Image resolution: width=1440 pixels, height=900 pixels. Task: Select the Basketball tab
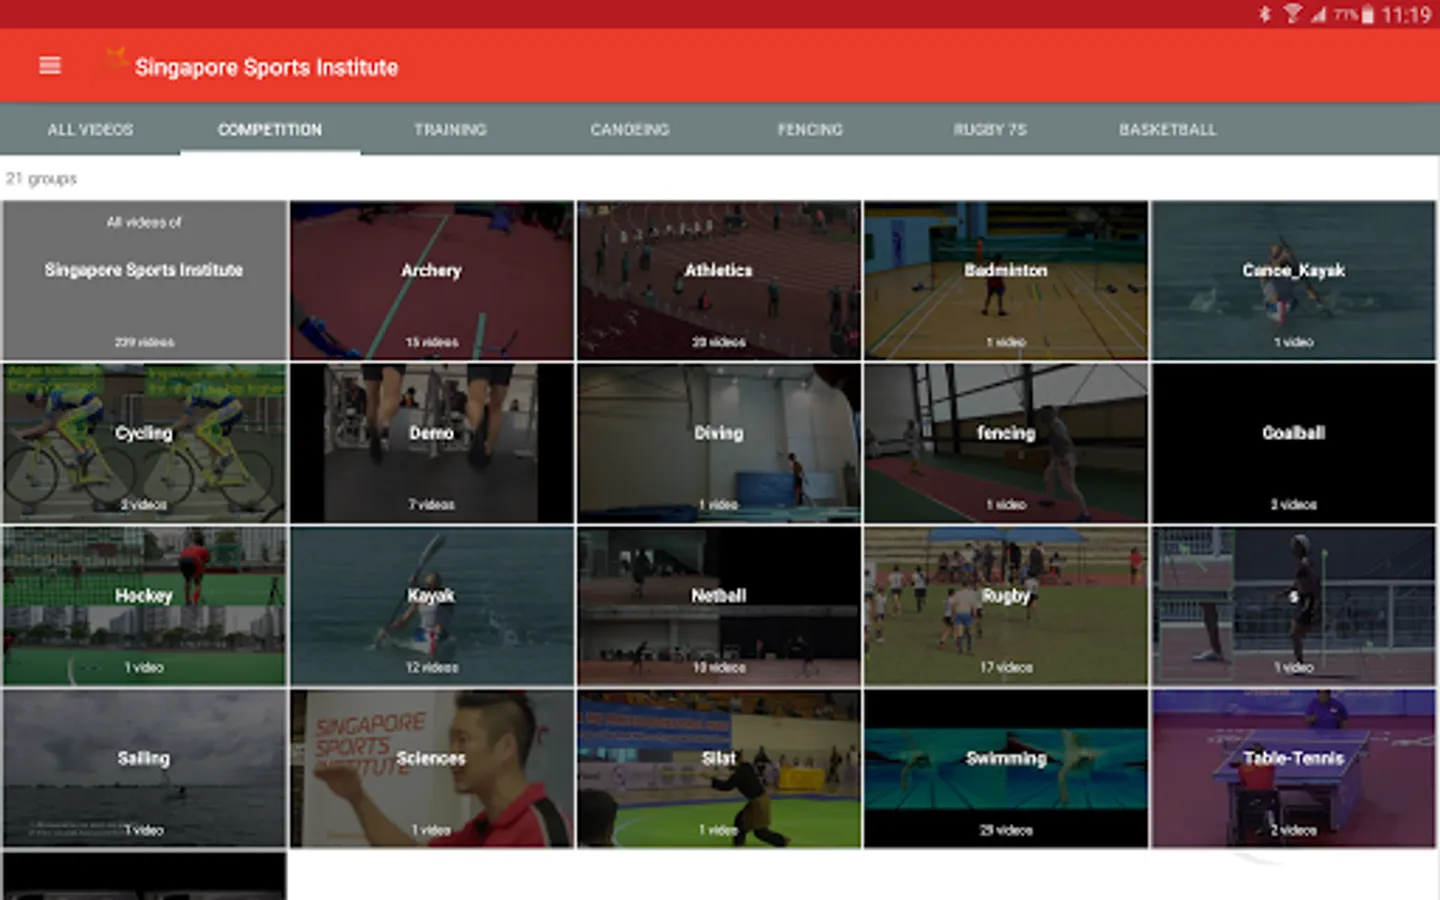[x=1168, y=130]
